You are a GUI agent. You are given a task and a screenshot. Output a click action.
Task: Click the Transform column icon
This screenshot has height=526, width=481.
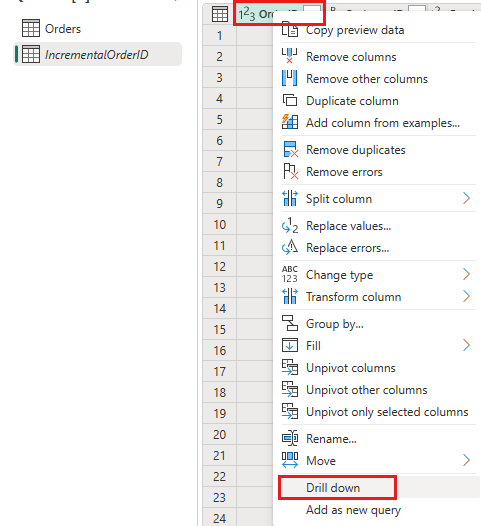tap(289, 296)
